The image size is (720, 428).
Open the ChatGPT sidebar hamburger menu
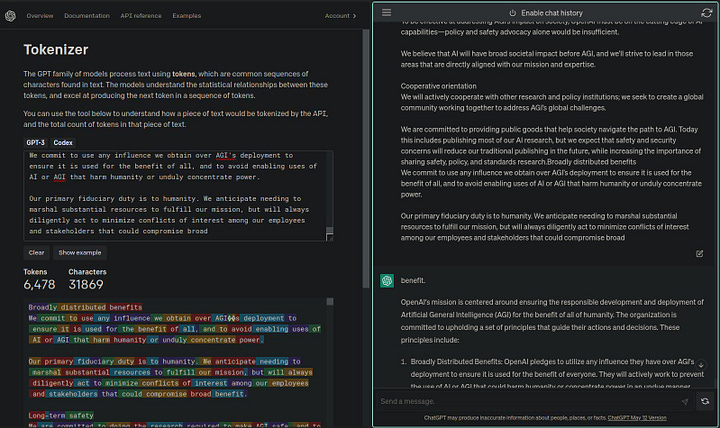pos(387,13)
